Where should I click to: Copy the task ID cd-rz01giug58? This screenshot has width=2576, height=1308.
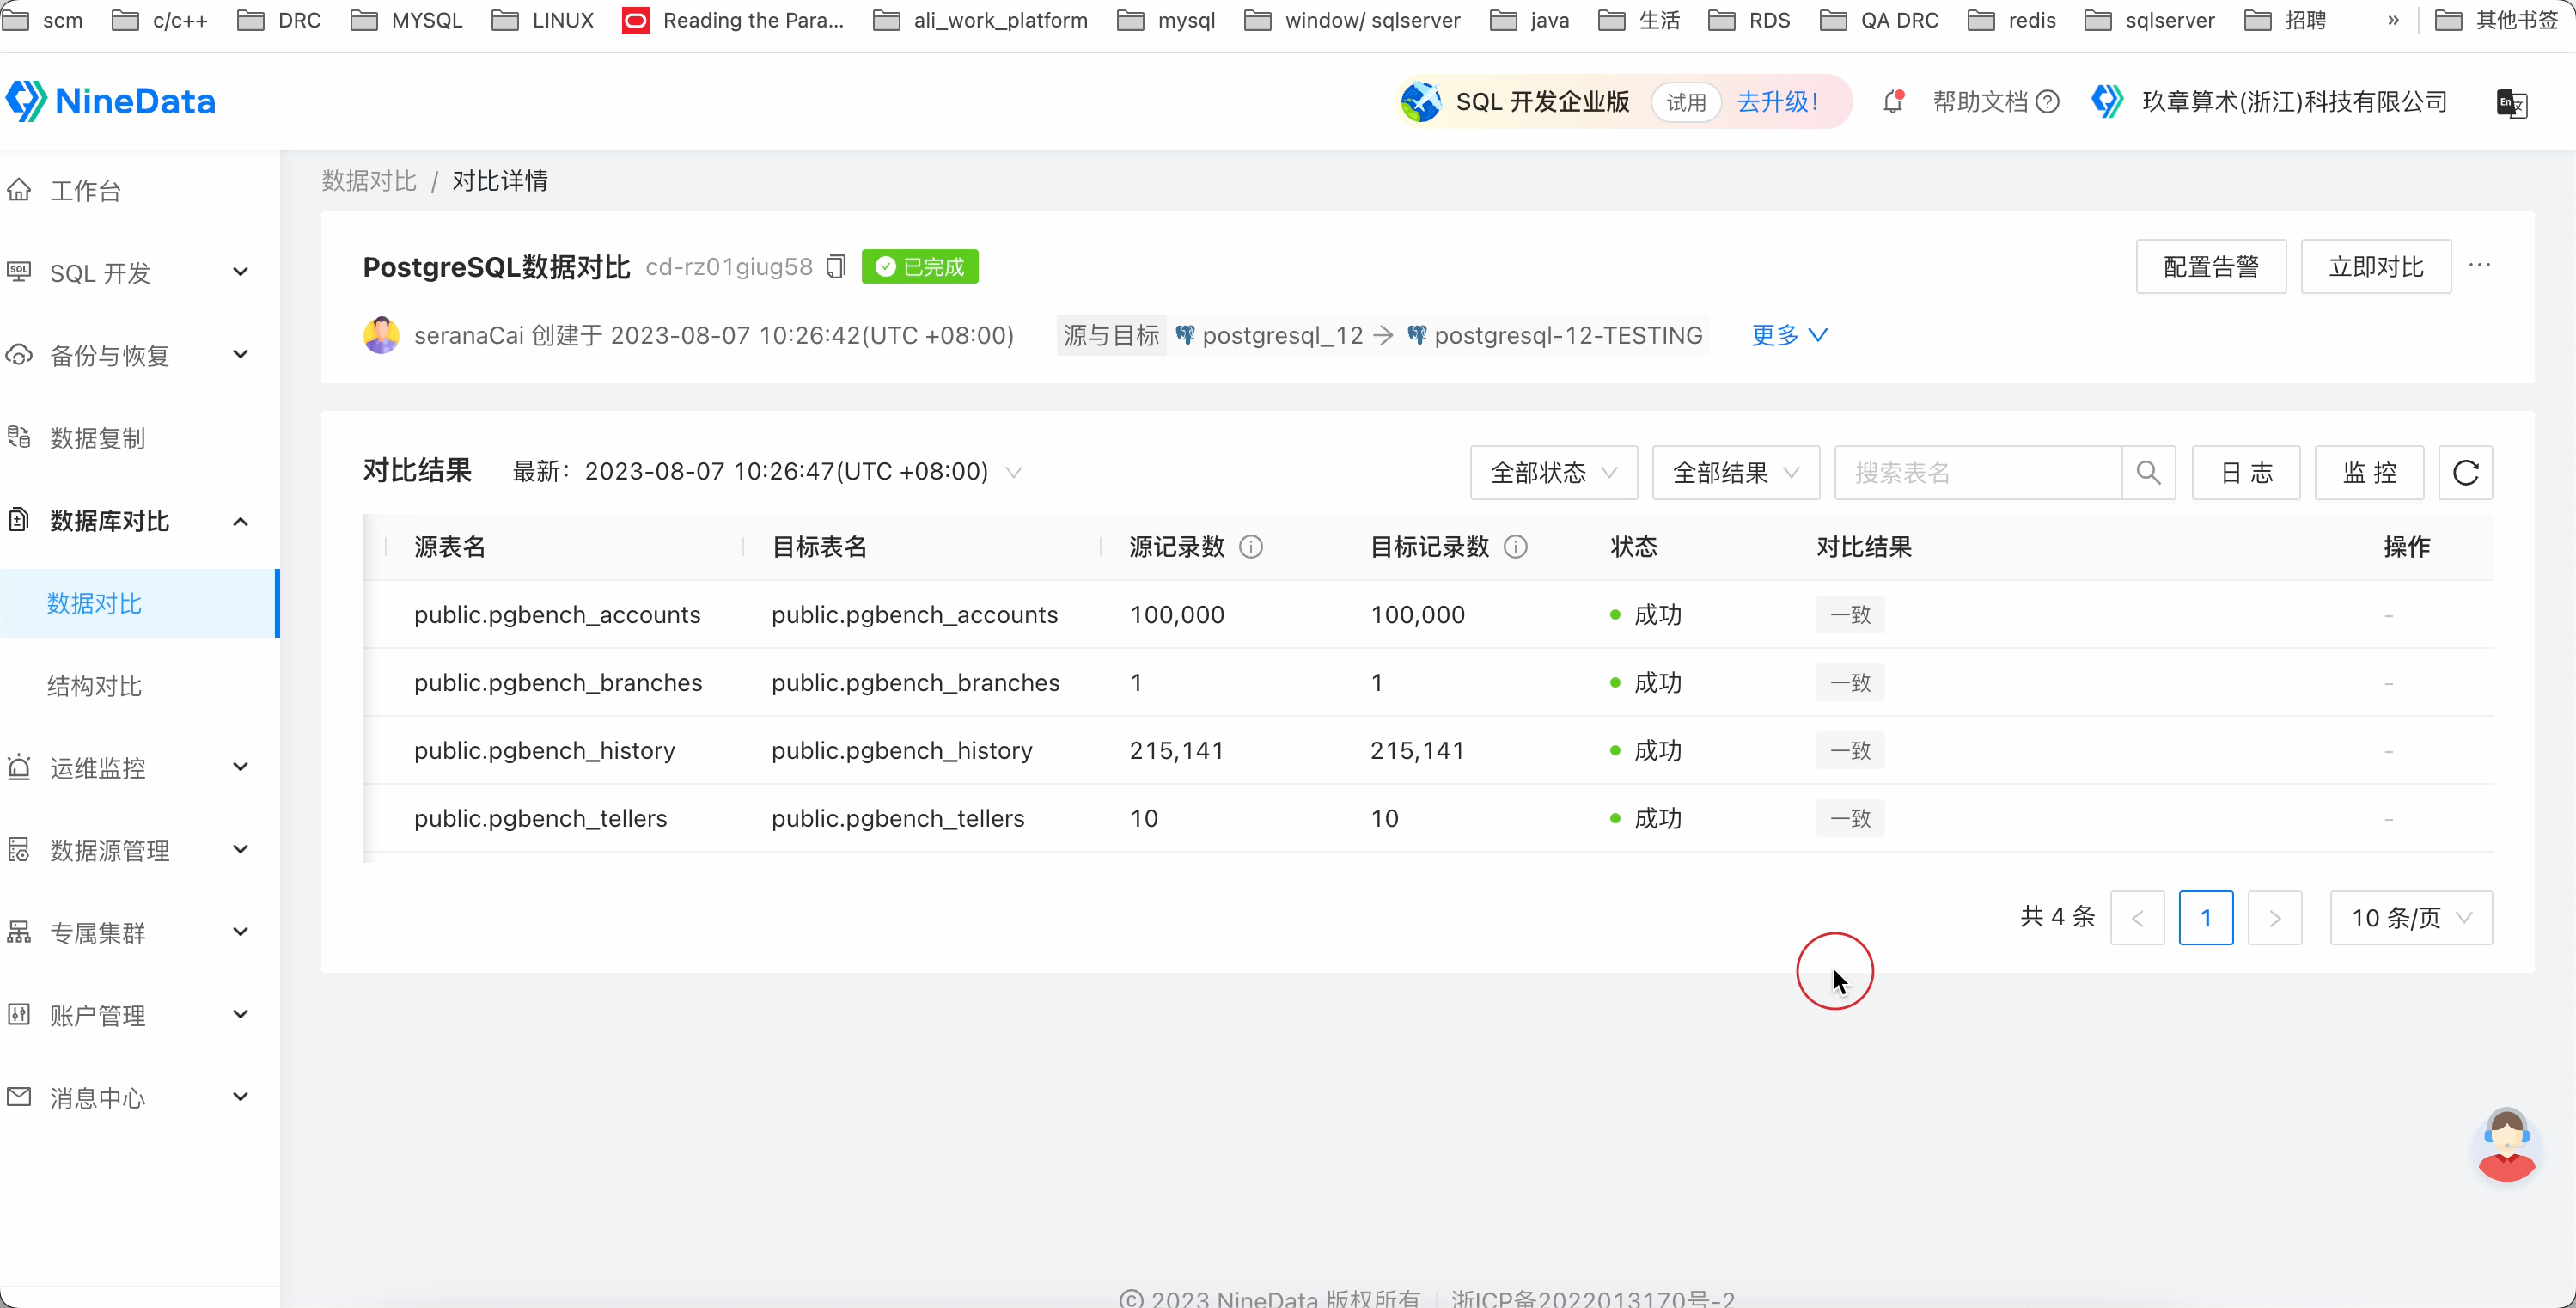(837, 266)
